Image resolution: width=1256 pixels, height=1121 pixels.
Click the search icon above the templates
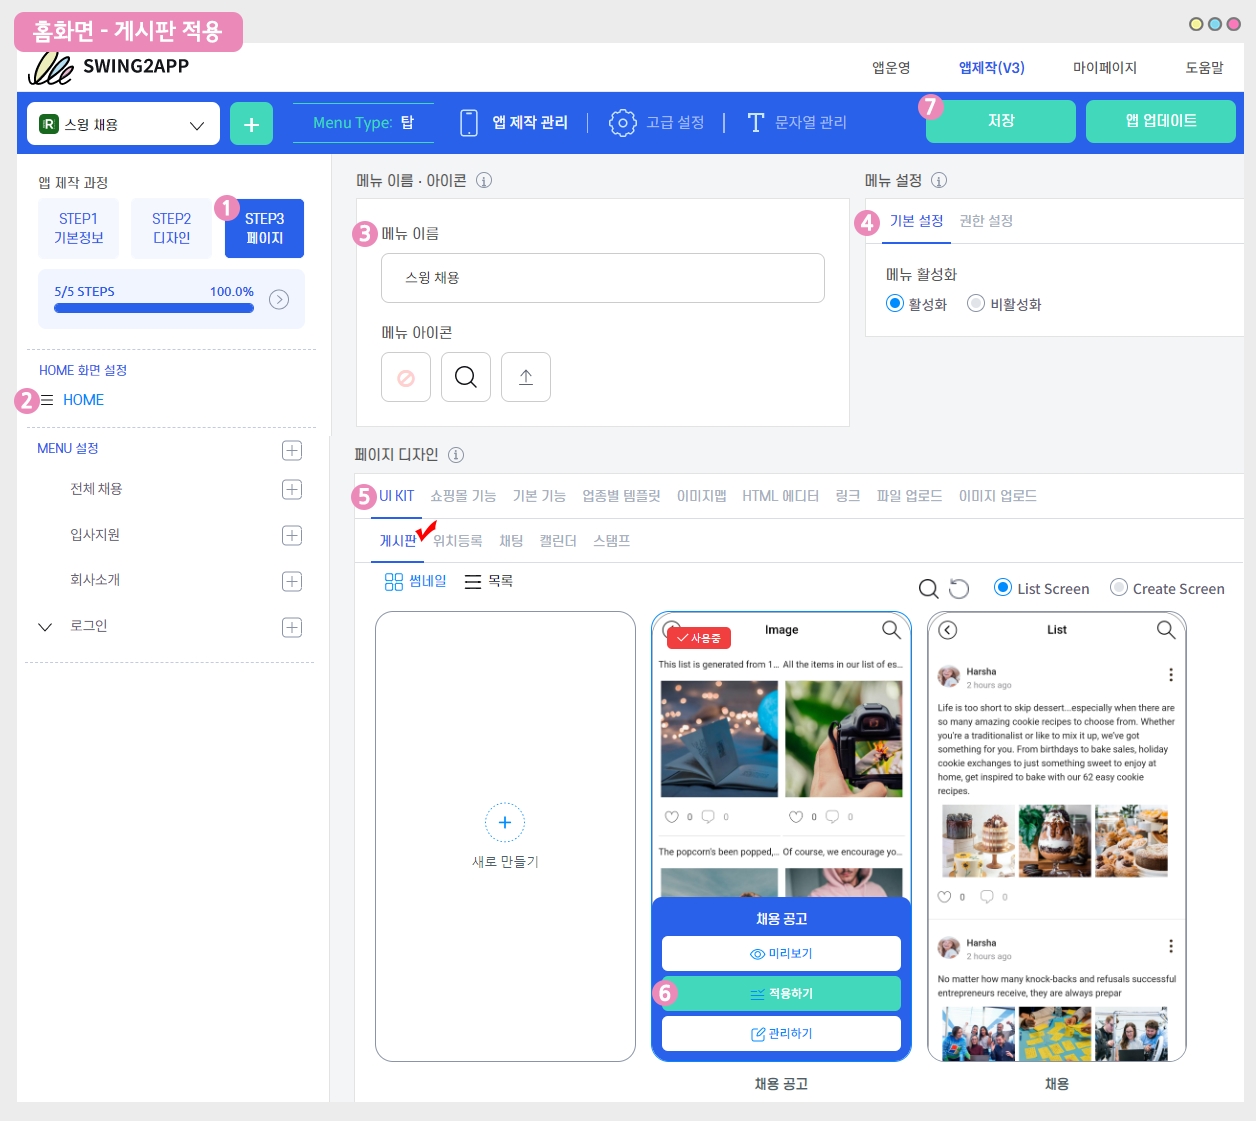point(928,589)
